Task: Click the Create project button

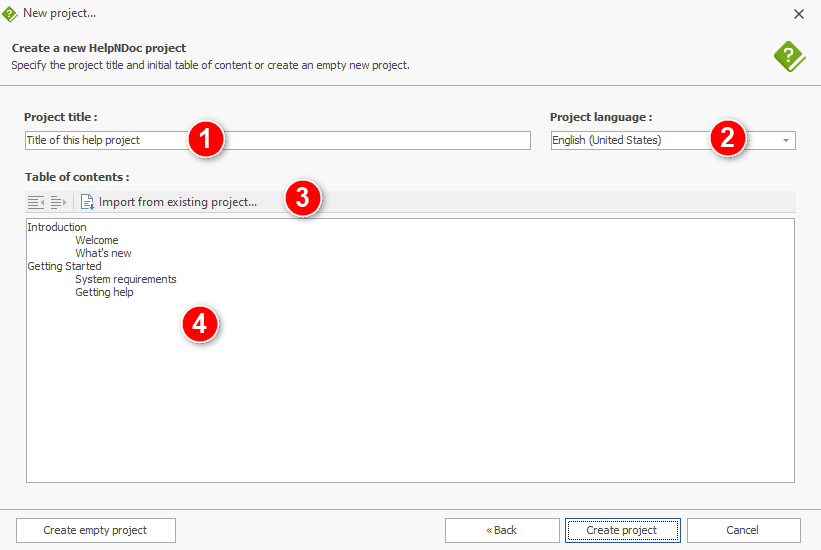Action: click(x=623, y=530)
